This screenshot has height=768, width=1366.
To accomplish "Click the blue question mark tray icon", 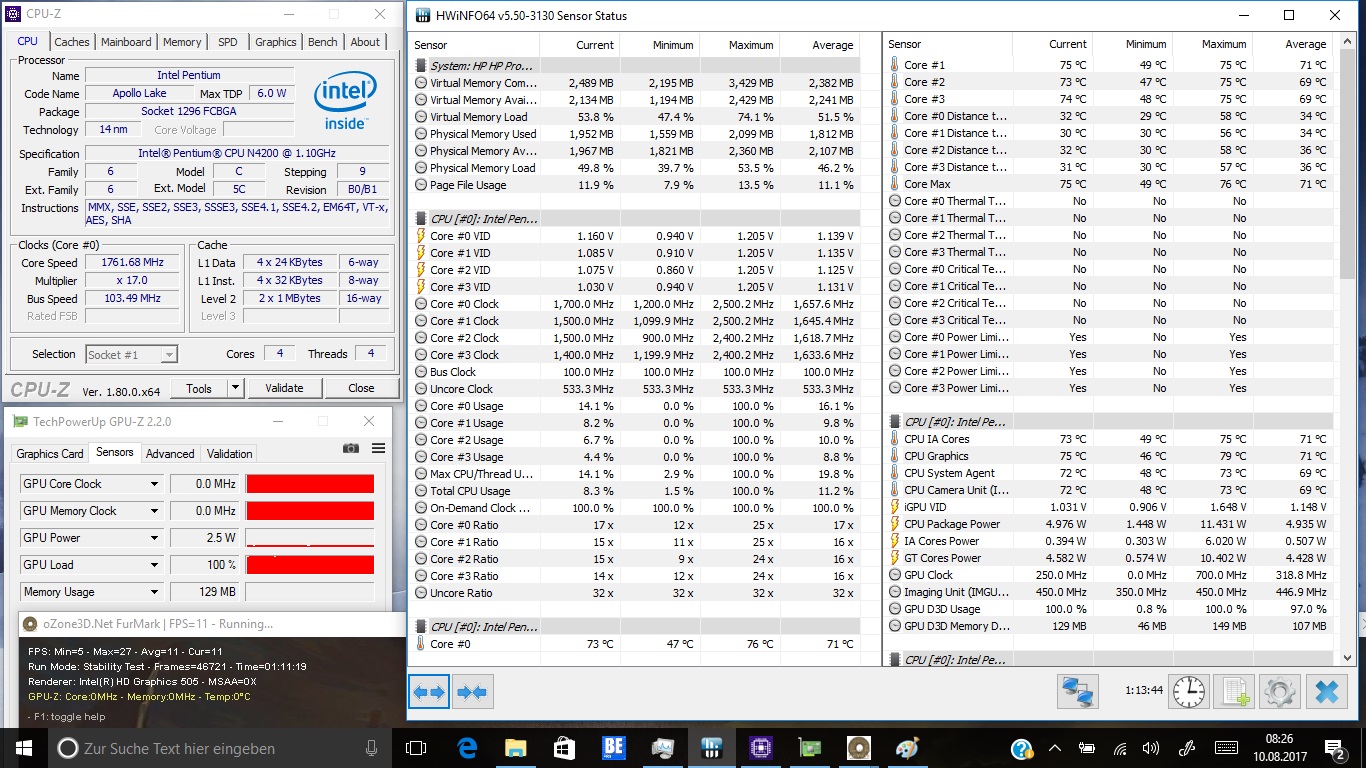I will [x=1021, y=749].
